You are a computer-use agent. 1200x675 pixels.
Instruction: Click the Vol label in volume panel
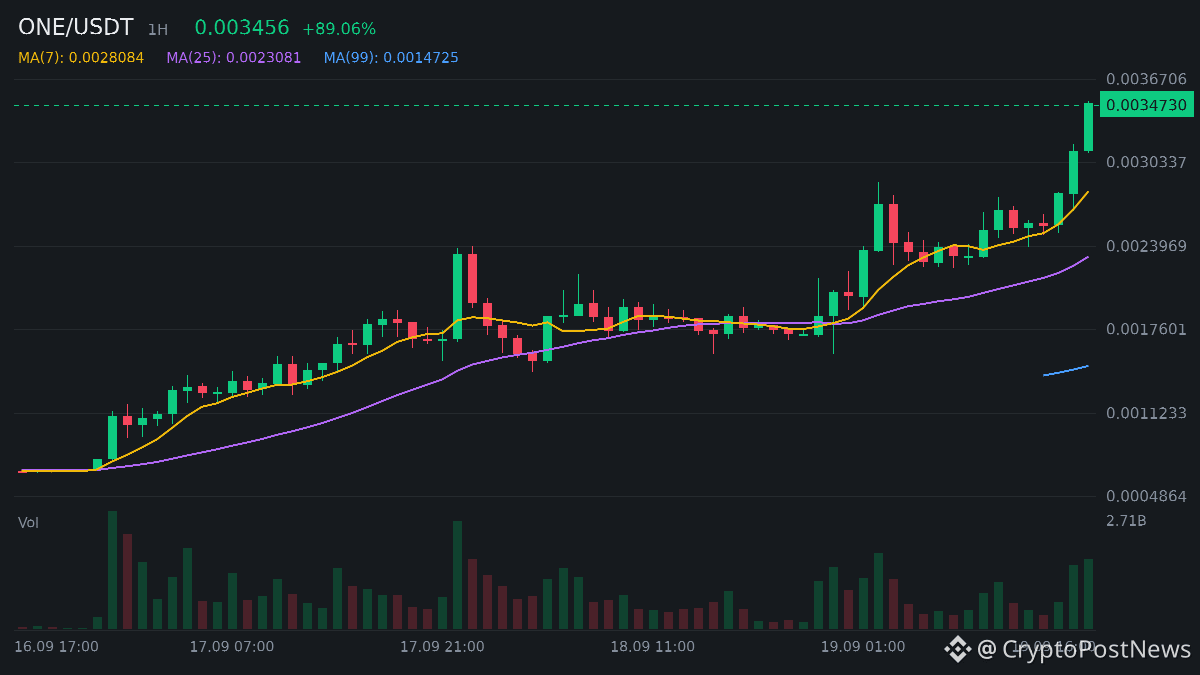tap(28, 522)
